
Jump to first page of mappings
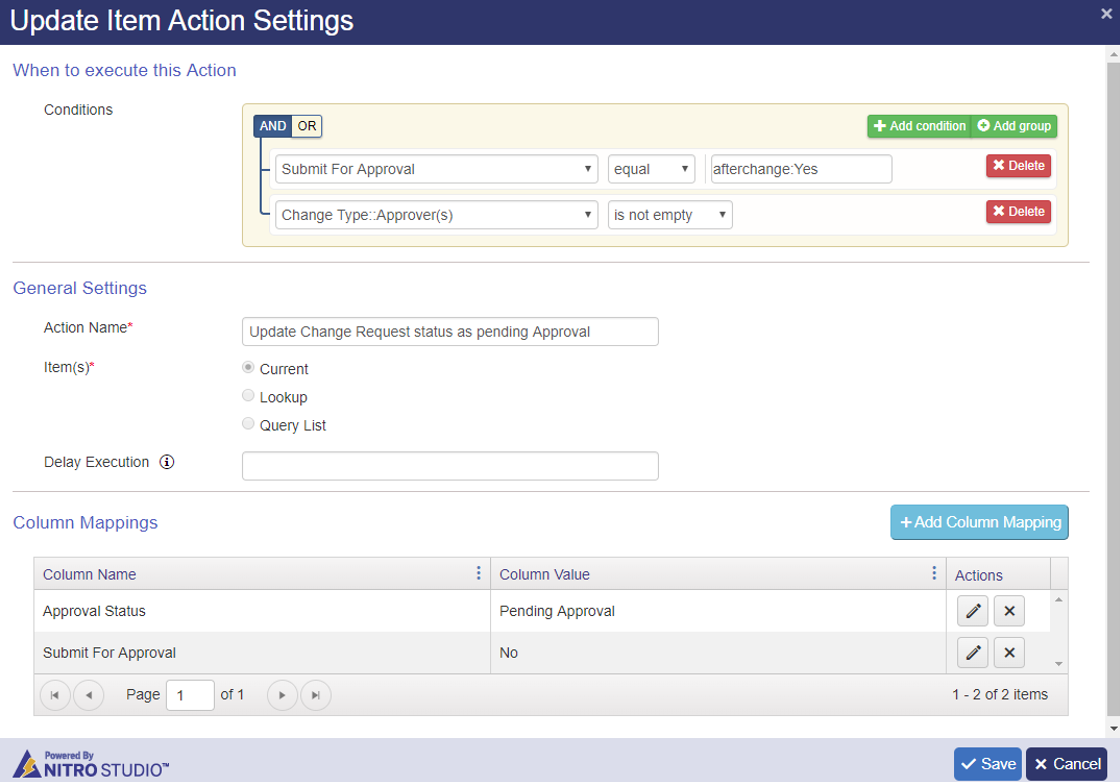[x=55, y=695]
